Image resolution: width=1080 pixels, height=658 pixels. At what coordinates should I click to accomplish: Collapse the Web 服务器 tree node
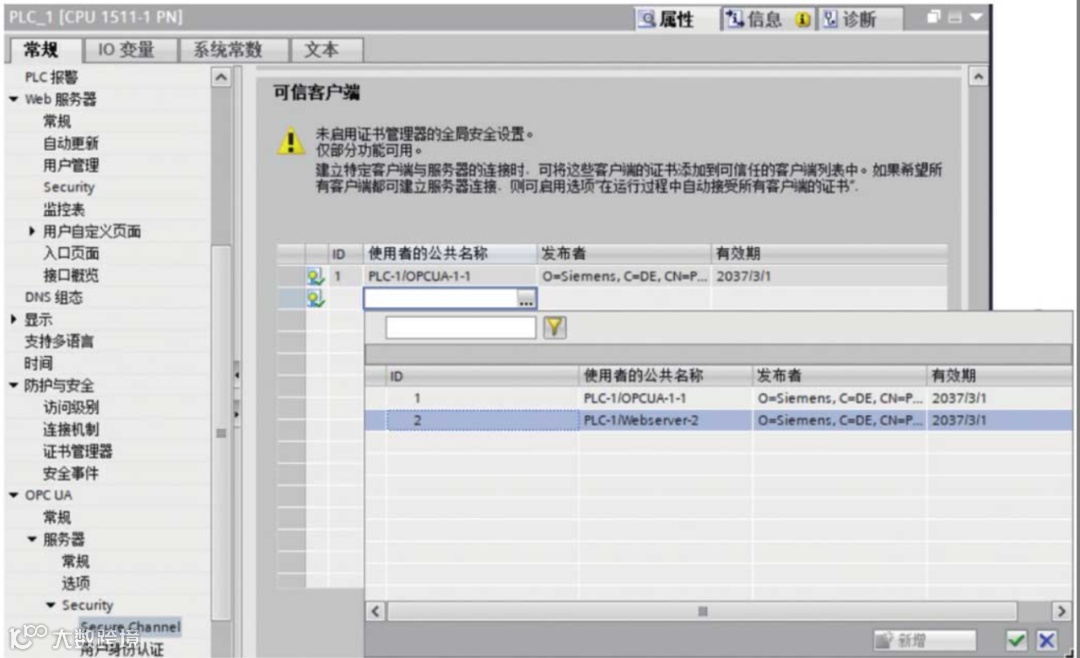click(14, 99)
